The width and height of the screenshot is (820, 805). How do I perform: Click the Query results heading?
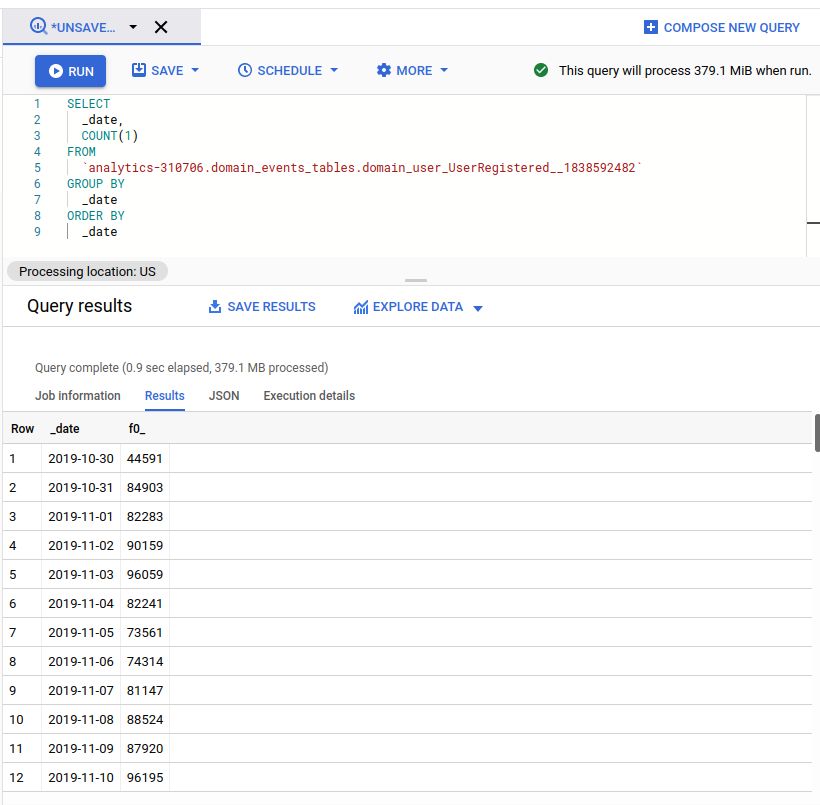point(79,306)
